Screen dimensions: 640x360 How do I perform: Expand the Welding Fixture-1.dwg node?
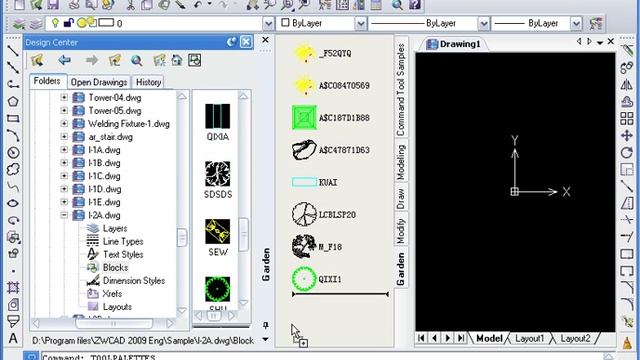click(x=64, y=124)
